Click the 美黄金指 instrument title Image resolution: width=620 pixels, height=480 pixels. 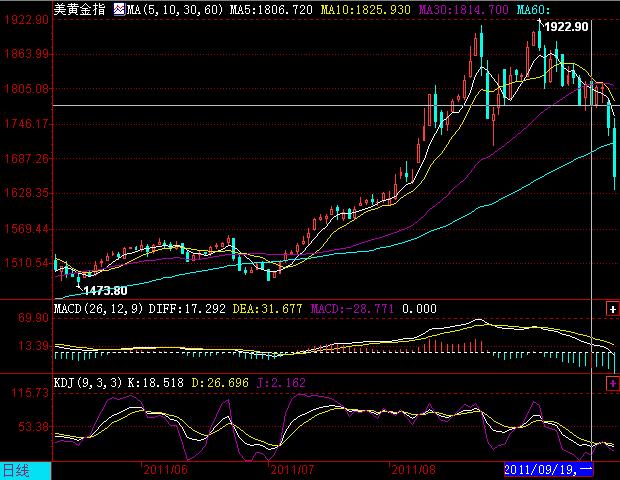(79, 9)
